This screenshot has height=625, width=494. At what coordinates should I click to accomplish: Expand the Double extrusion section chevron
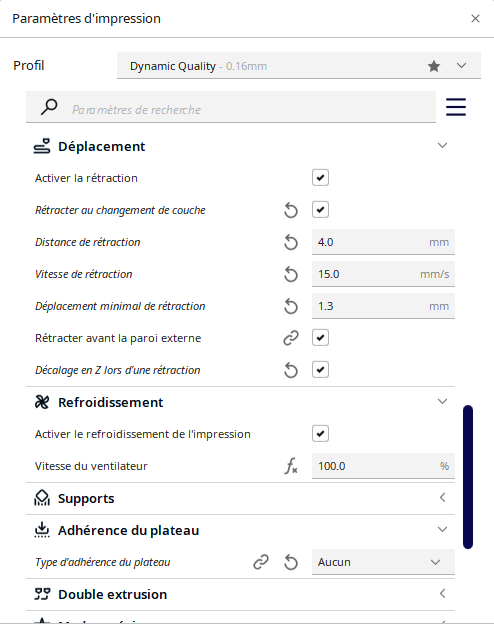click(x=442, y=594)
